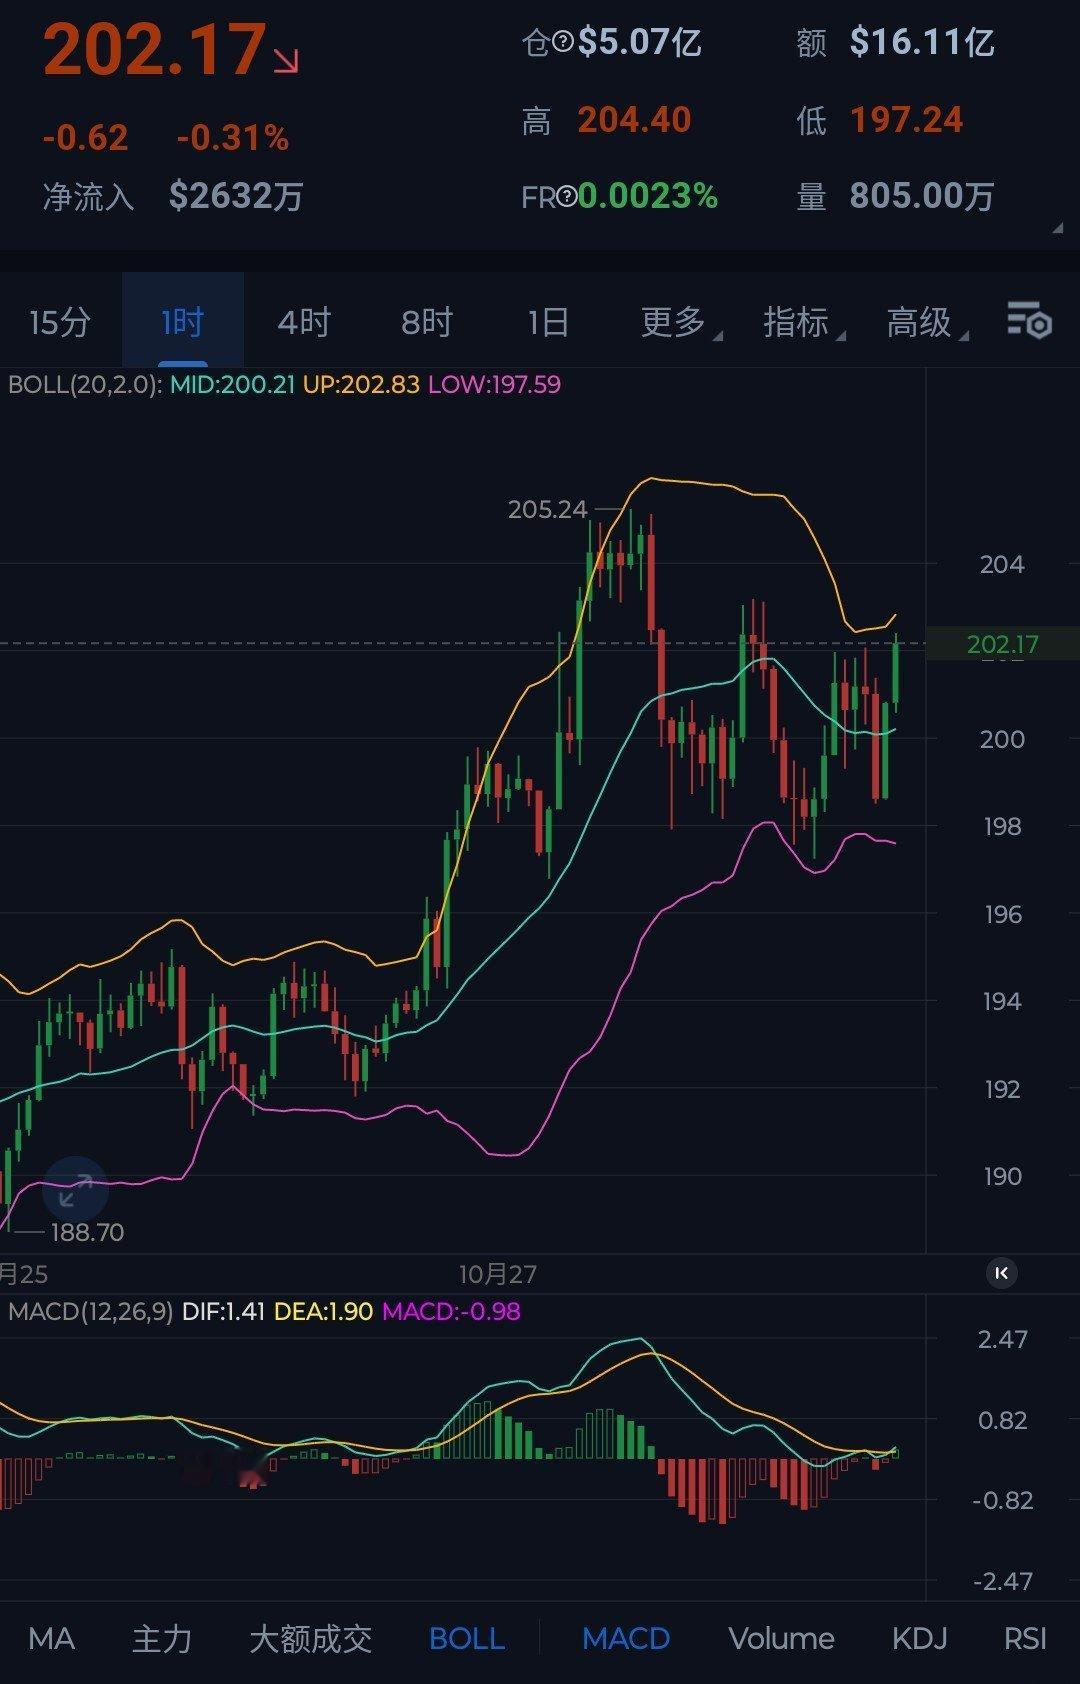Tap the DIF:1.41 MACD value
This screenshot has height=1684, width=1080.
point(223,1311)
